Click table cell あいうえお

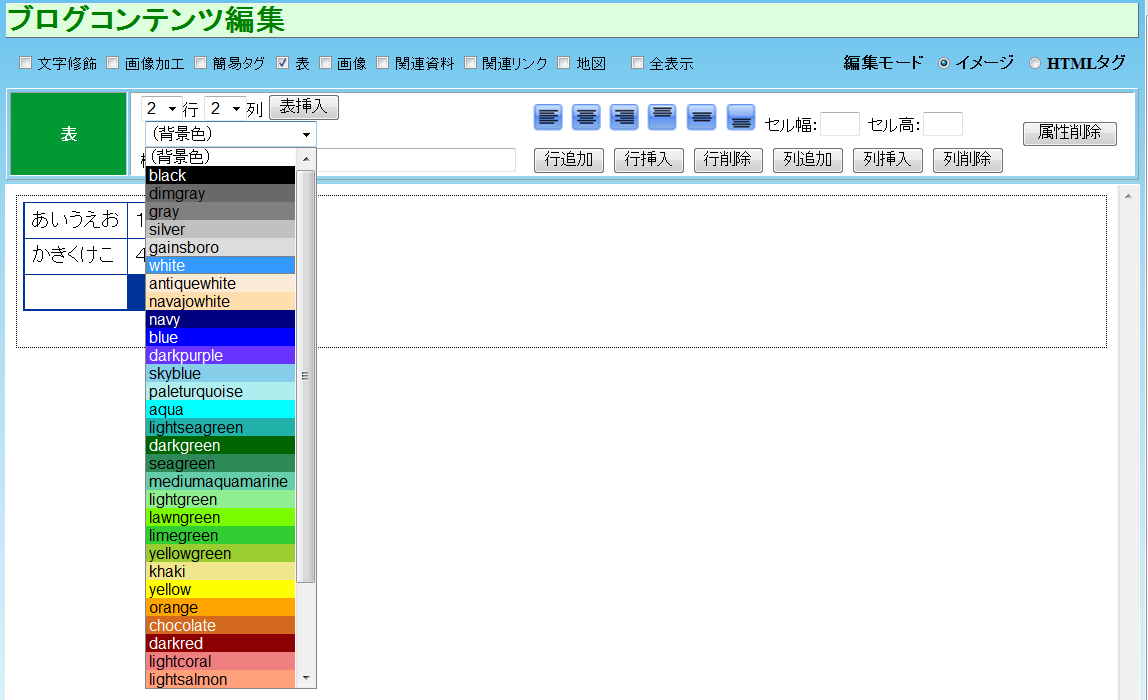click(x=75, y=220)
